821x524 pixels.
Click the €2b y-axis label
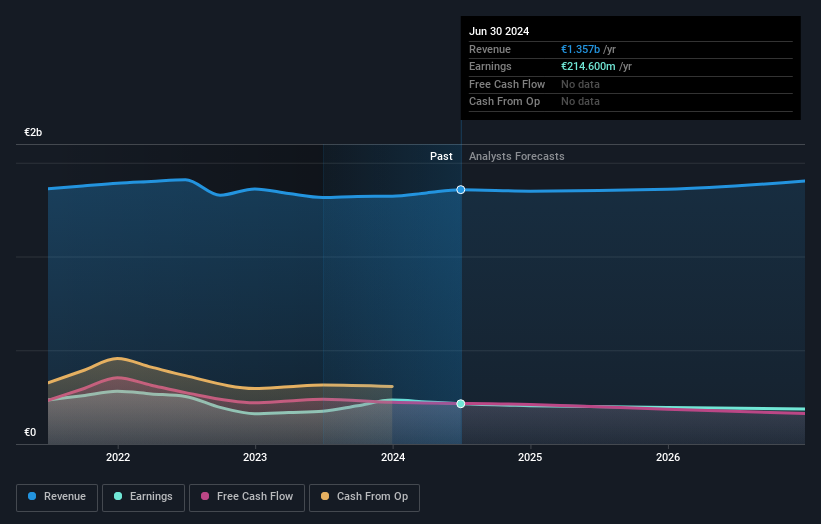[x=33, y=132]
